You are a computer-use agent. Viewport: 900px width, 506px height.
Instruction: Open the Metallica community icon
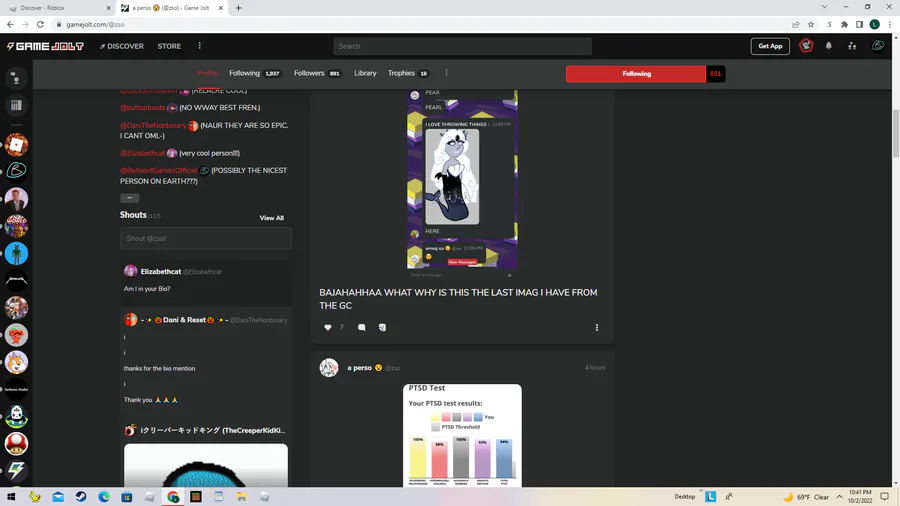[16, 281]
